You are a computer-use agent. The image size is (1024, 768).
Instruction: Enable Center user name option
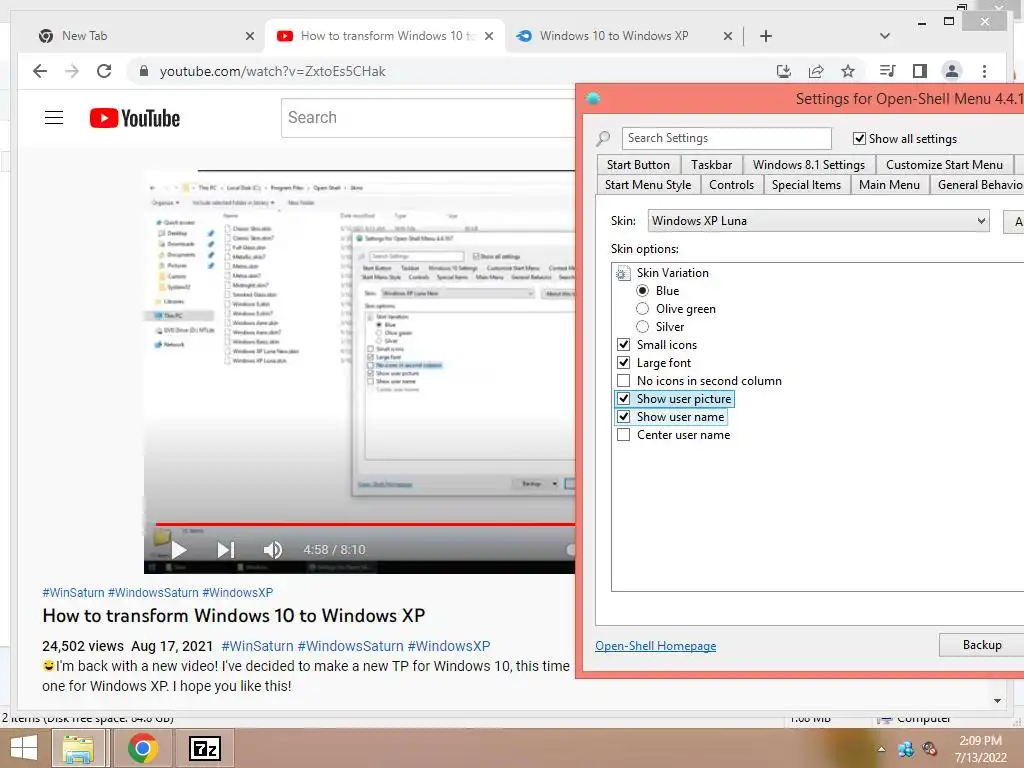(x=624, y=435)
